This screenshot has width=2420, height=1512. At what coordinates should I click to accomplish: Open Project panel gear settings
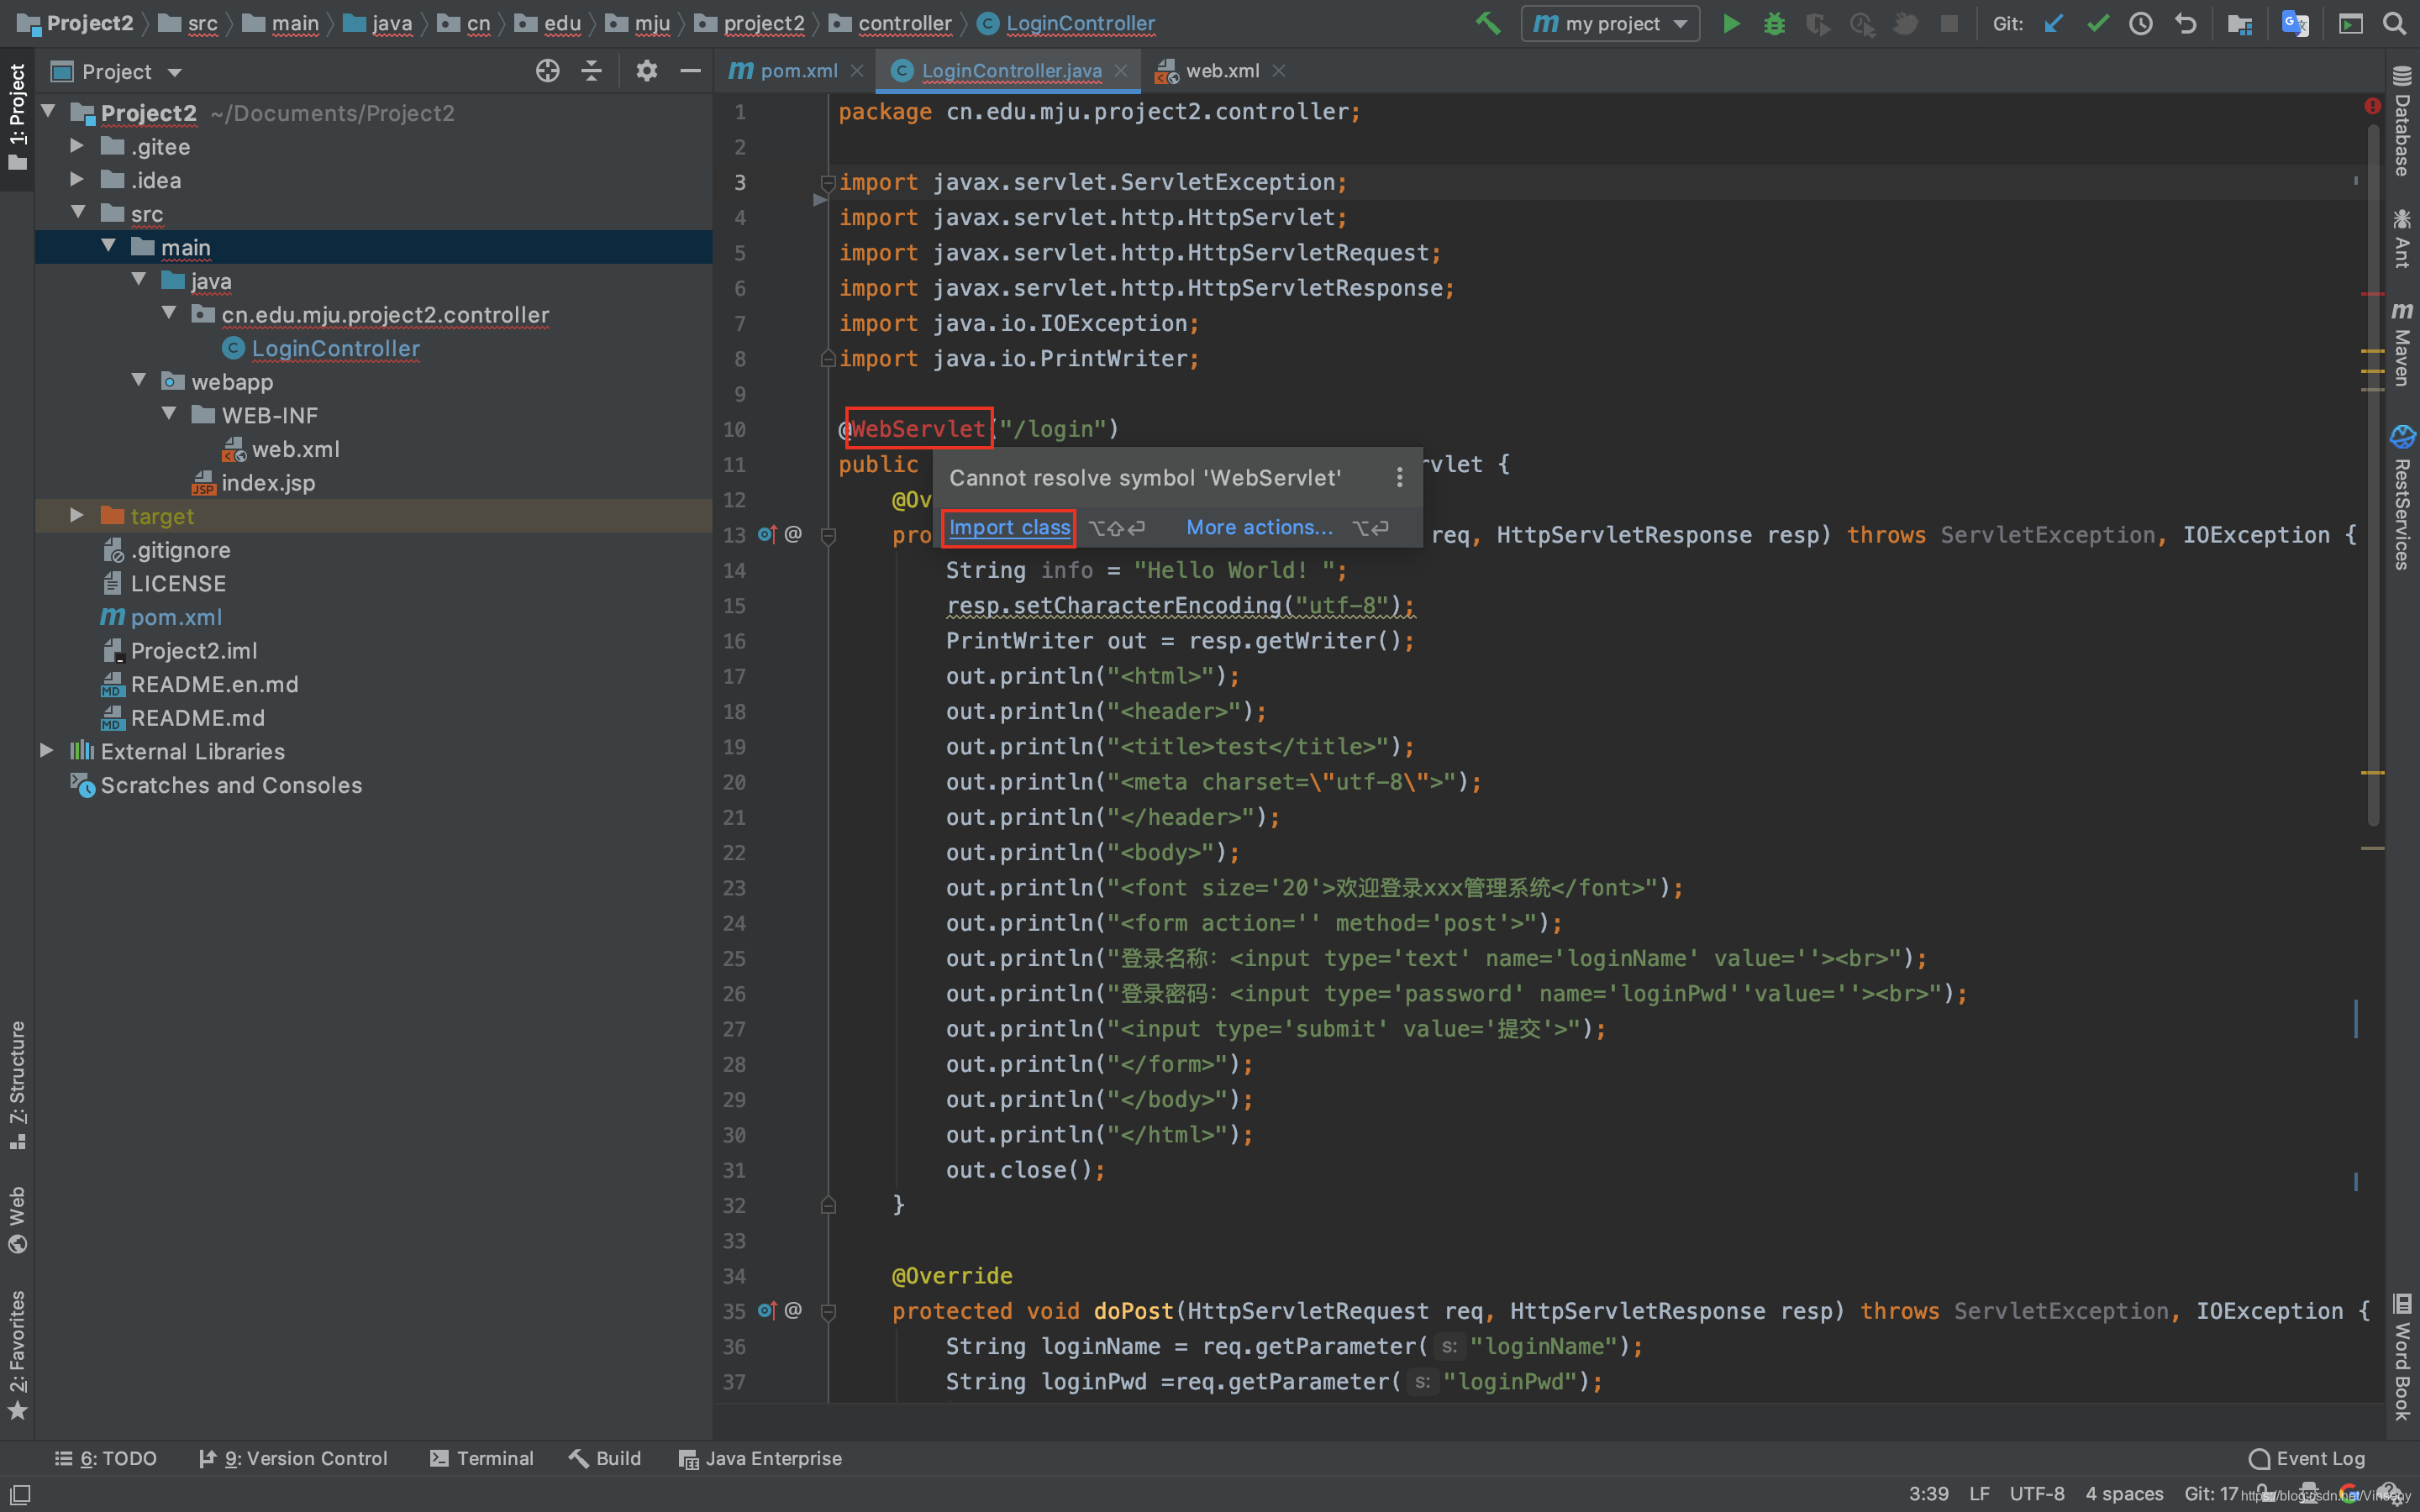tap(647, 71)
